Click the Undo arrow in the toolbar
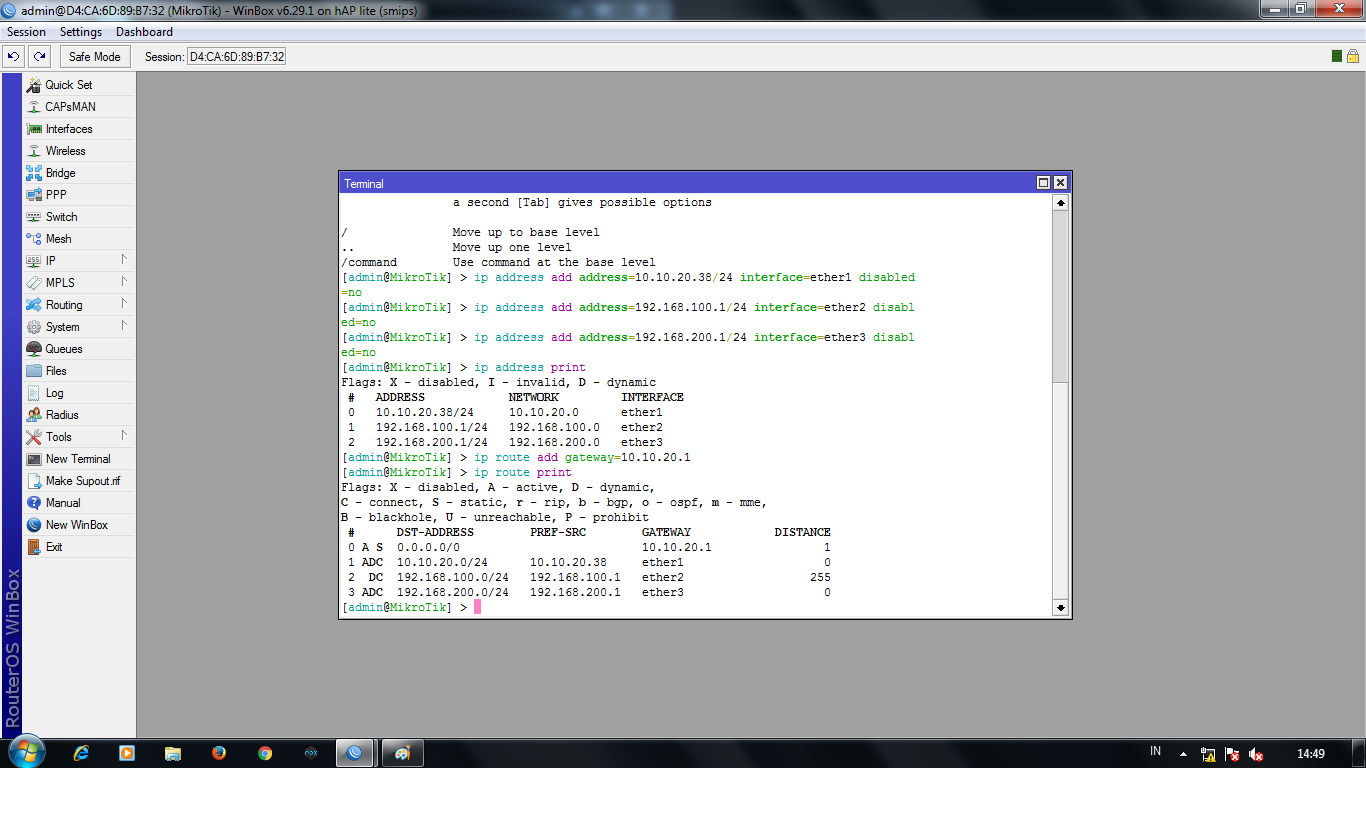This screenshot has height=818, width=1366. (x=14, y=57)
